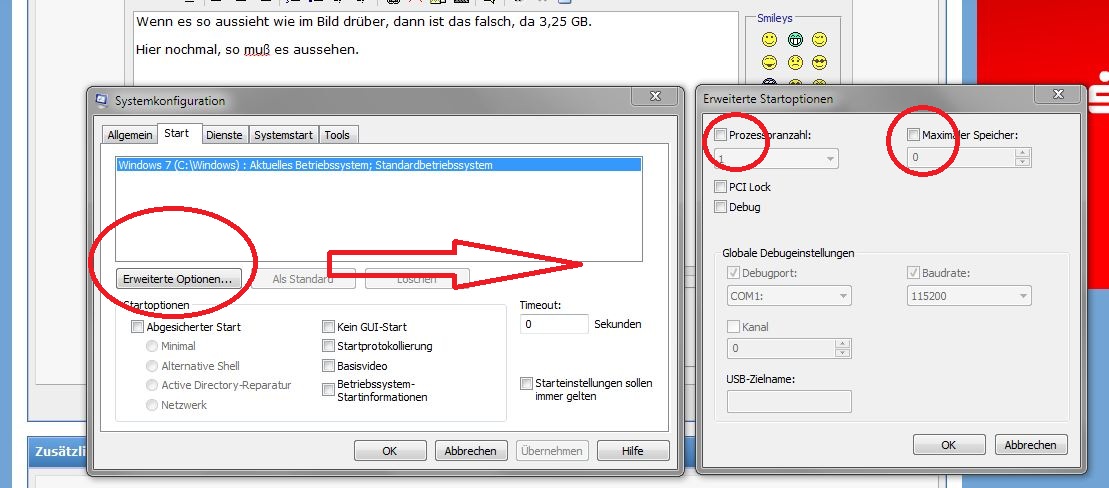This screenshot has width=1109, height=488.
Task: Tick Betriebssystem-Startinformationen checkbox
Action: click(x=328, y=390)
